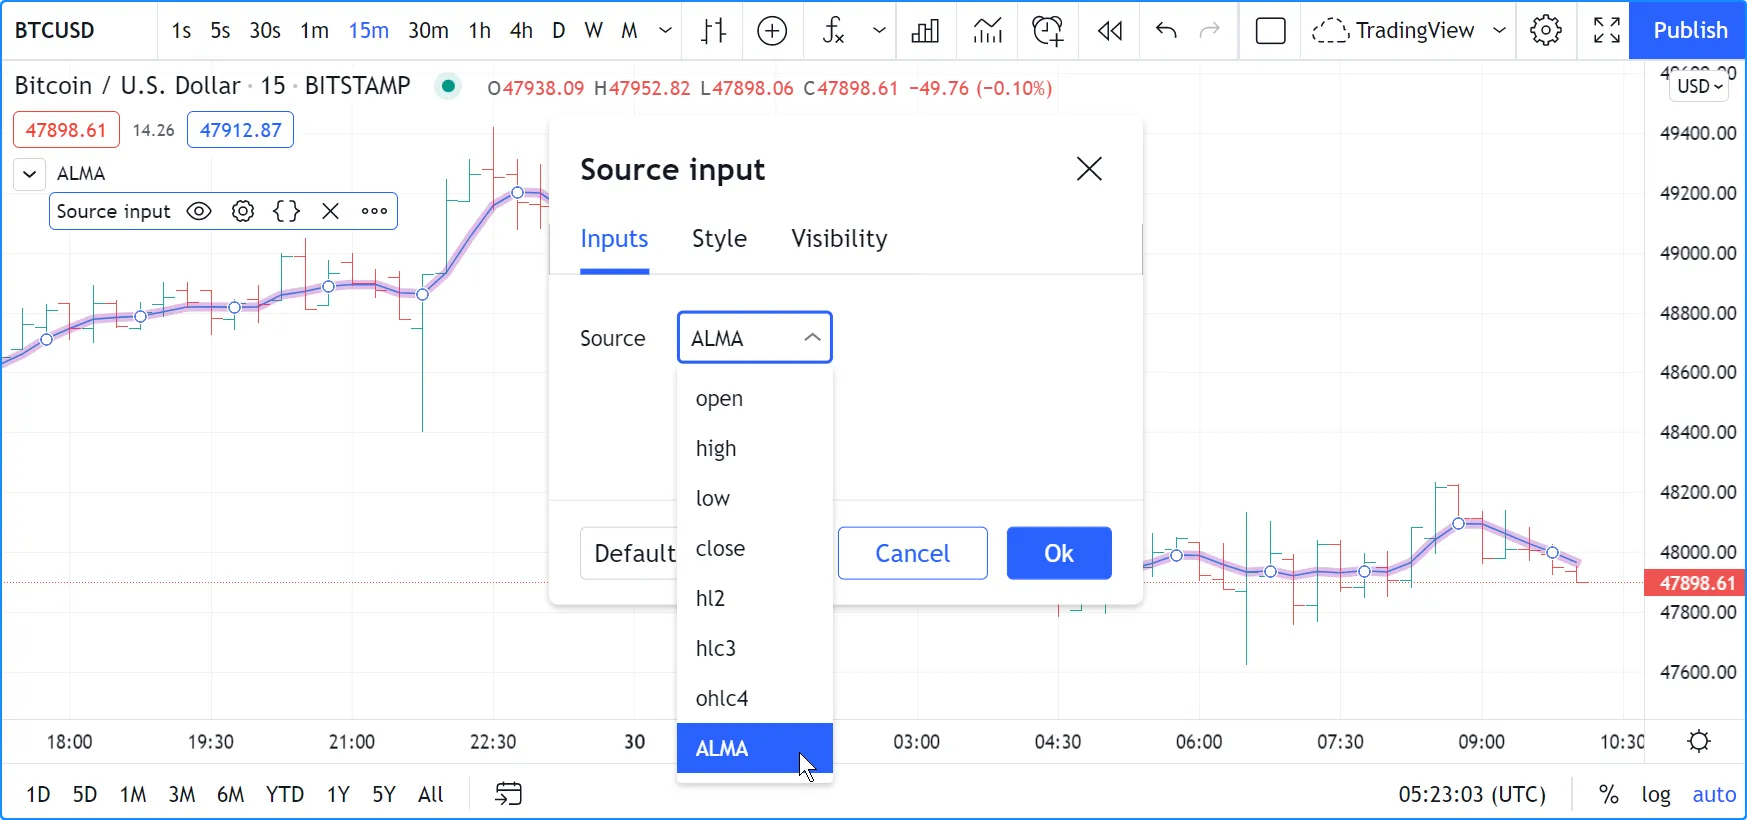
Task: Collapse the Source dropdown showing ALMA
Action: [x=755, y=338]
